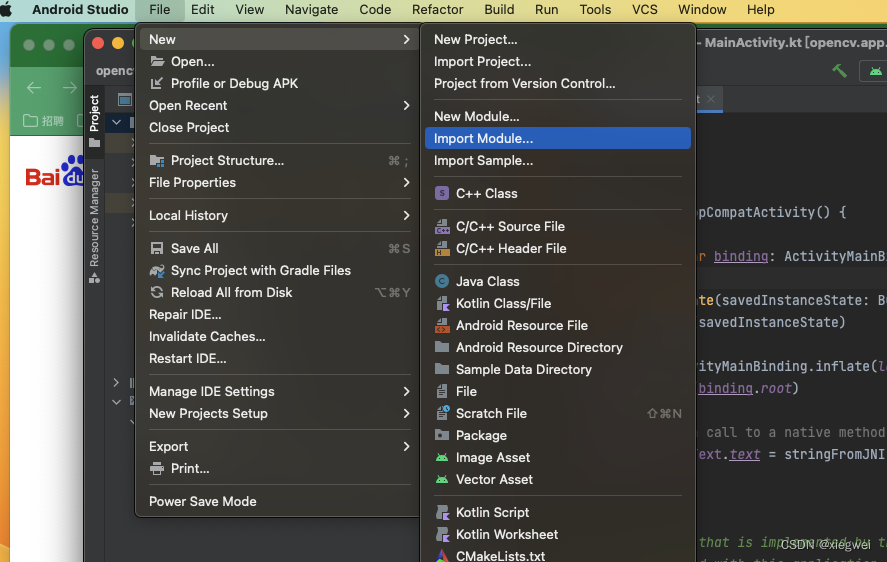
Task: Click the Java Class icon
Action: 442,281
